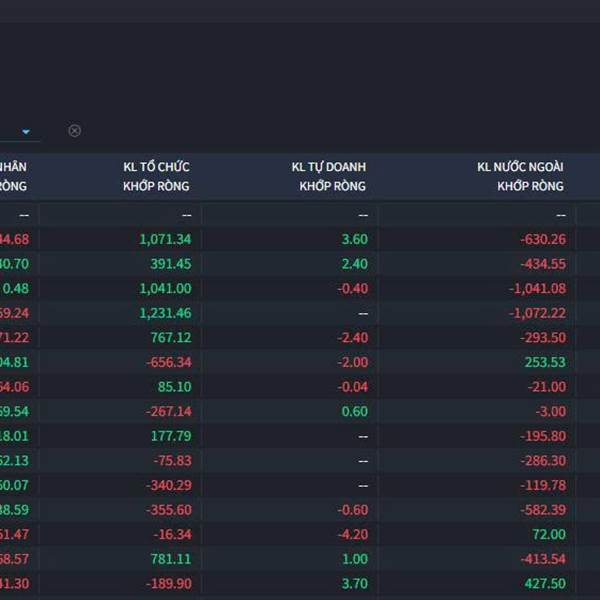The image size is (600, 600).
Task: Select proprietary cell value -4.20
Action: click(x=353, y=534)
